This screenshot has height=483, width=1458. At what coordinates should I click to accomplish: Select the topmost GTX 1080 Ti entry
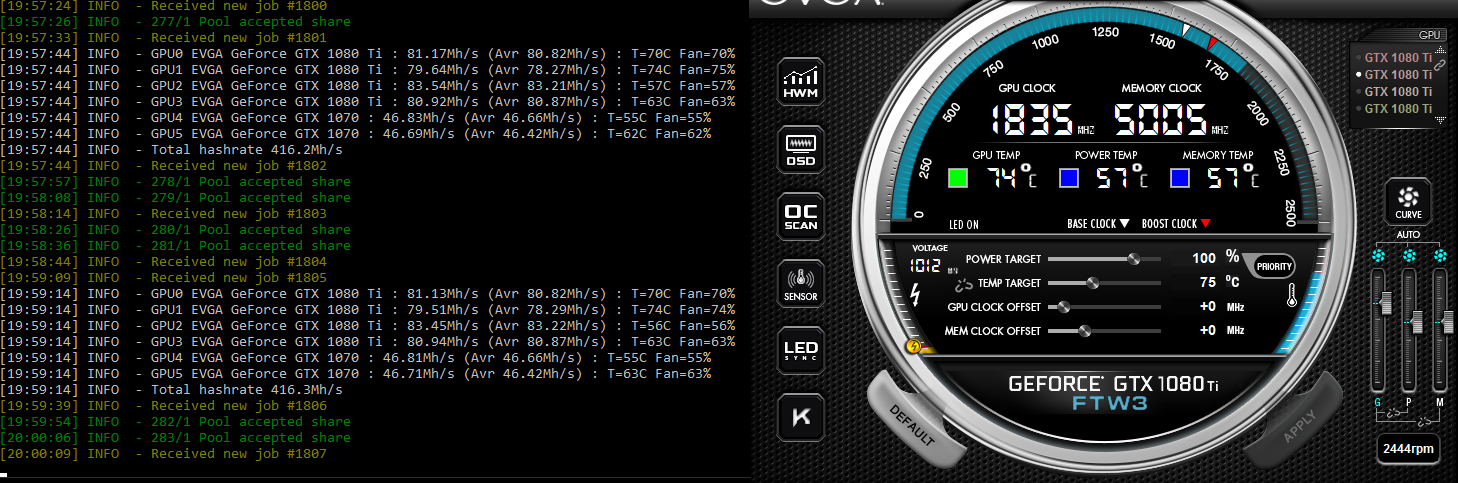click(1397, 57)
